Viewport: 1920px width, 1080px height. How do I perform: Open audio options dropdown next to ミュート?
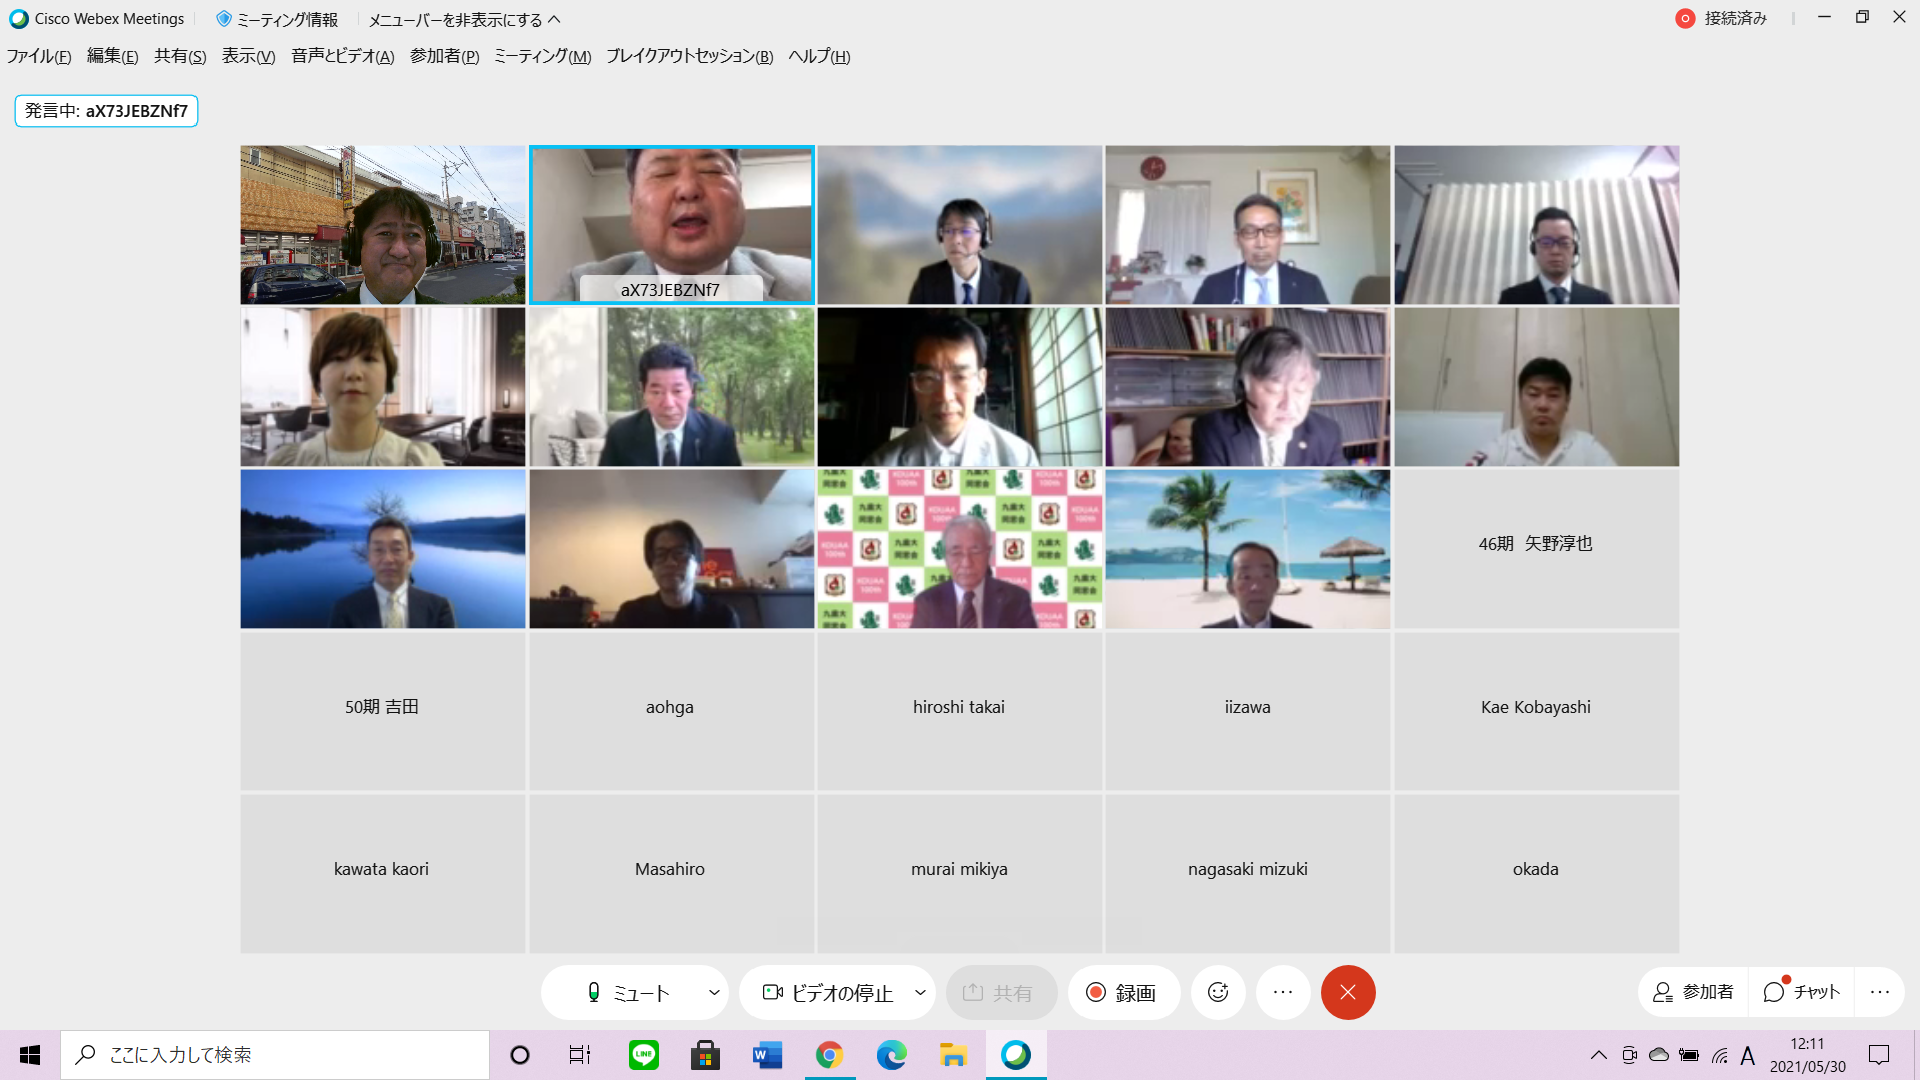pyautogui.click(x=714, y=993)
